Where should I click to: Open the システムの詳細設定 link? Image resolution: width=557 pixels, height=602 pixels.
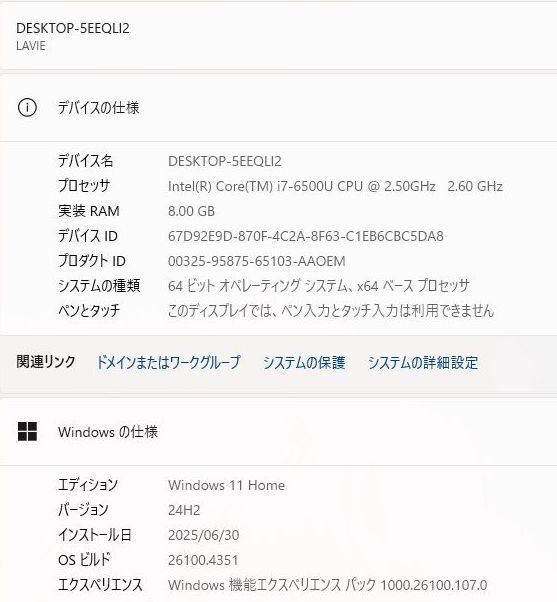point(423,362)
